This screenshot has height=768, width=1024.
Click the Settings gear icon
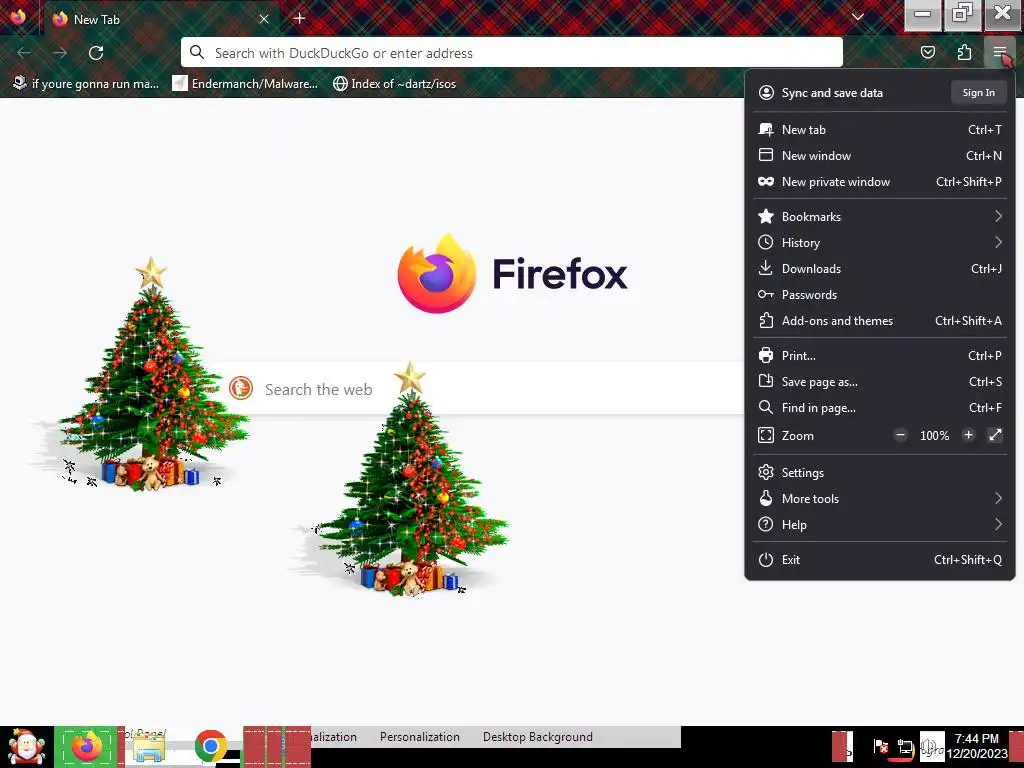(x=766, y=472)
